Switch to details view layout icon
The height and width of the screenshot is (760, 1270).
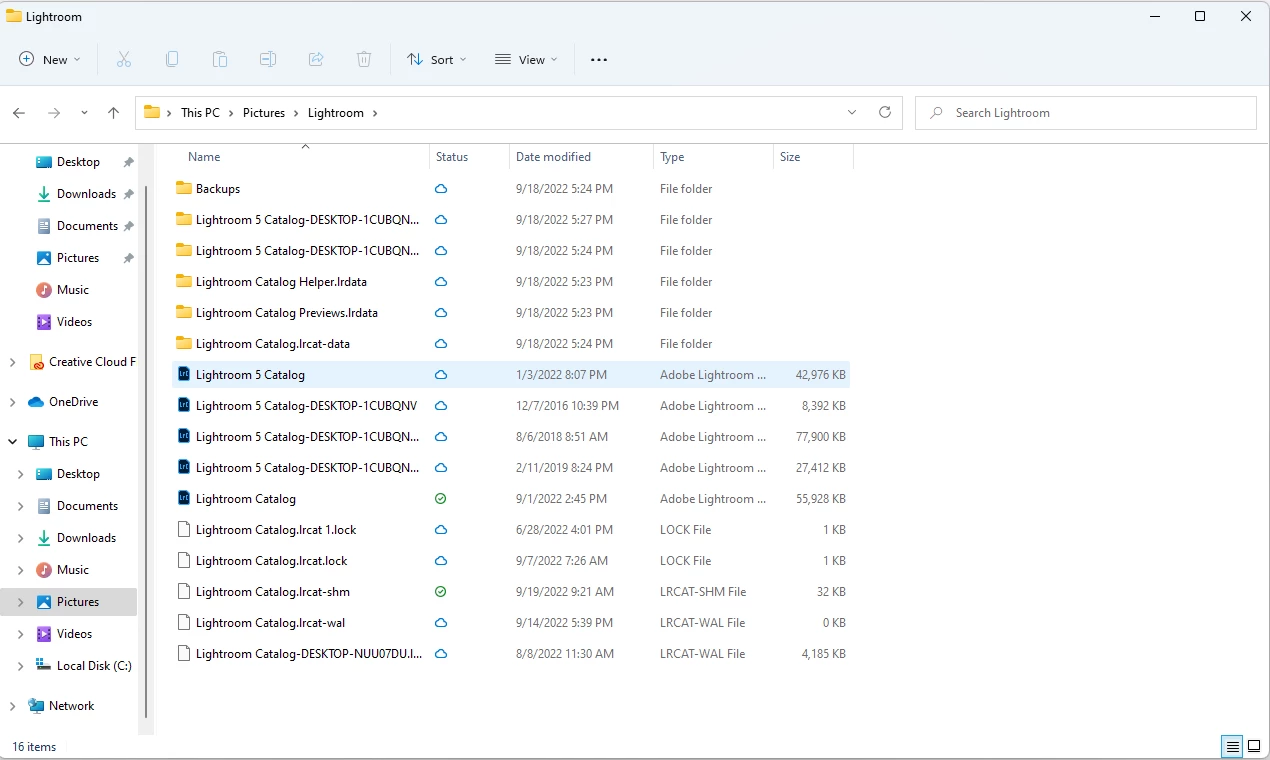pyautogui.click(x=1233, y=747)
